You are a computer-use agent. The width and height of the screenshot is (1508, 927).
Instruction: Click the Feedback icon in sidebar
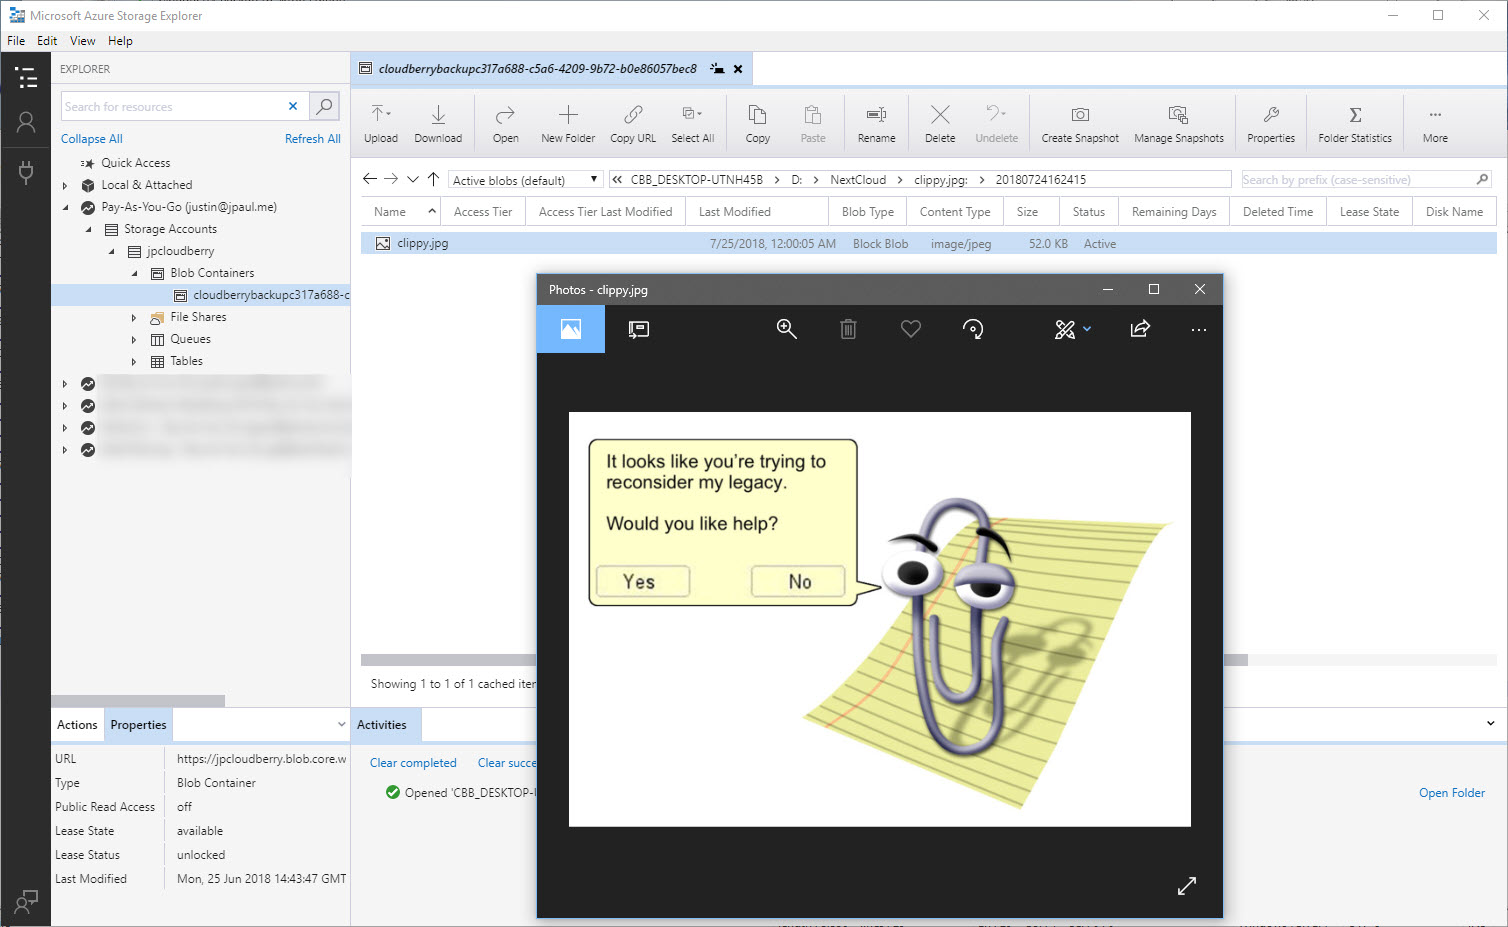coord(26,901)
